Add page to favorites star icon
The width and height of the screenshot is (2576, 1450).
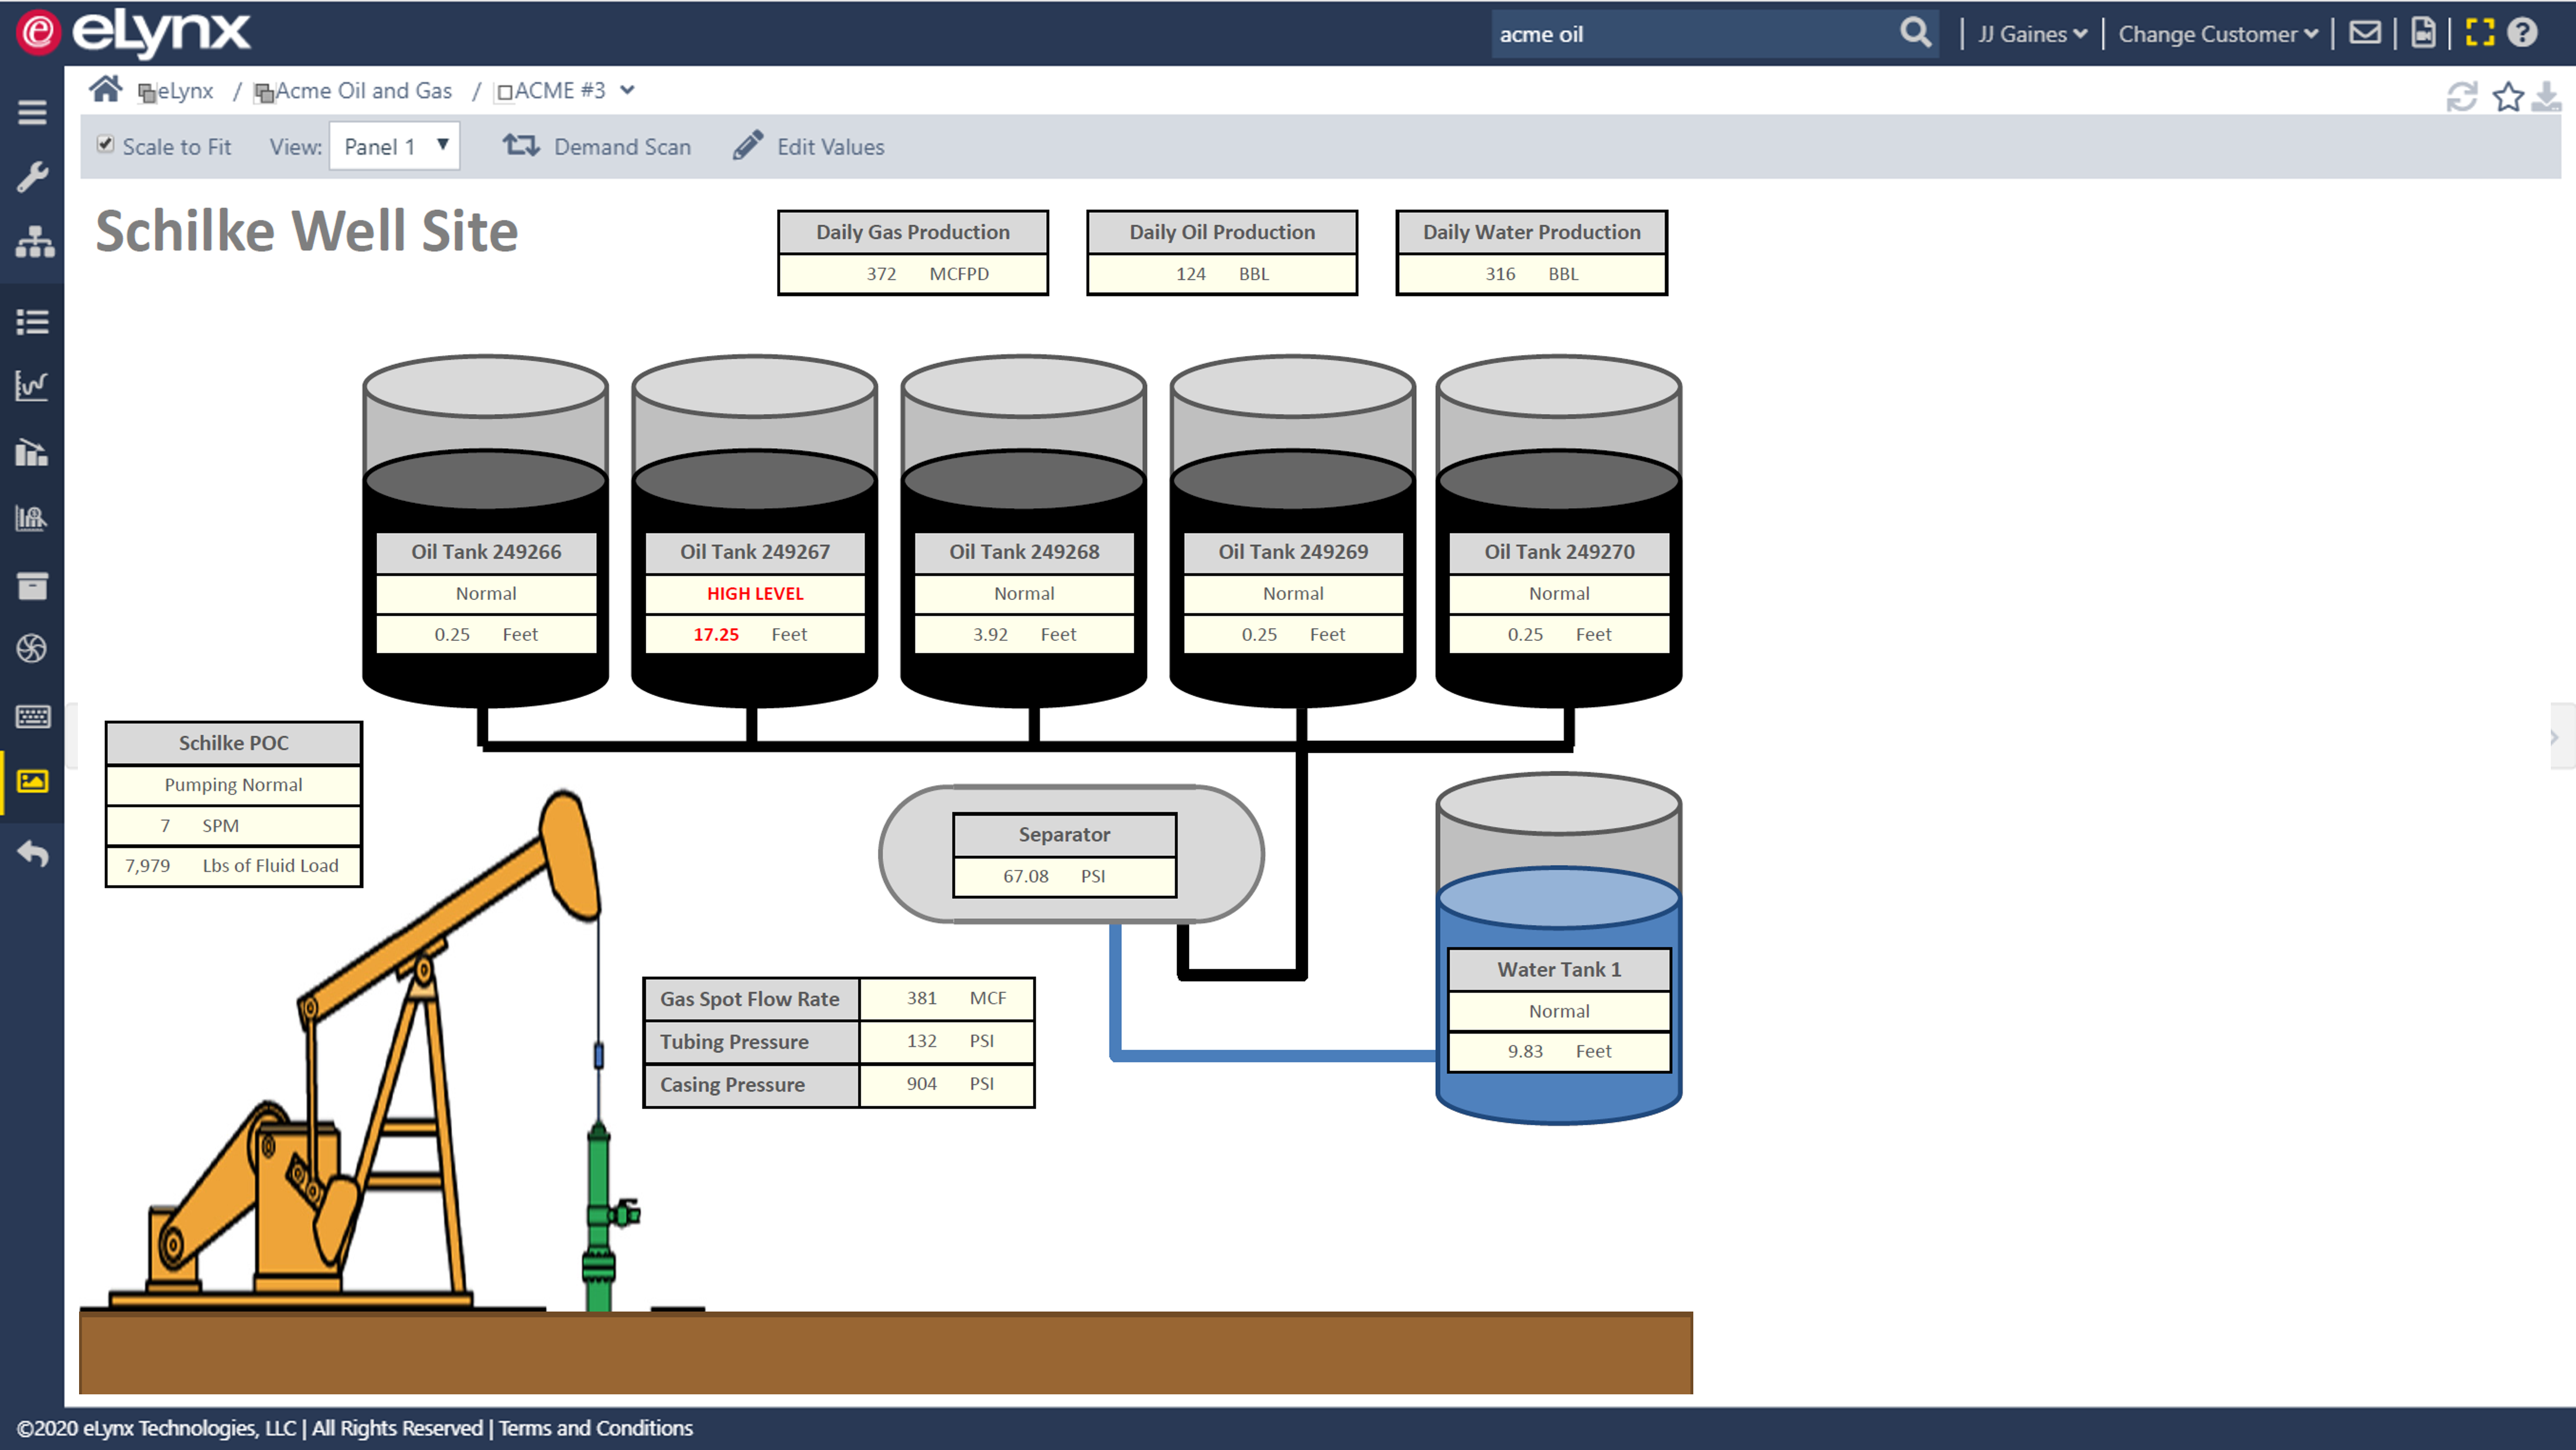point(2507,98)
